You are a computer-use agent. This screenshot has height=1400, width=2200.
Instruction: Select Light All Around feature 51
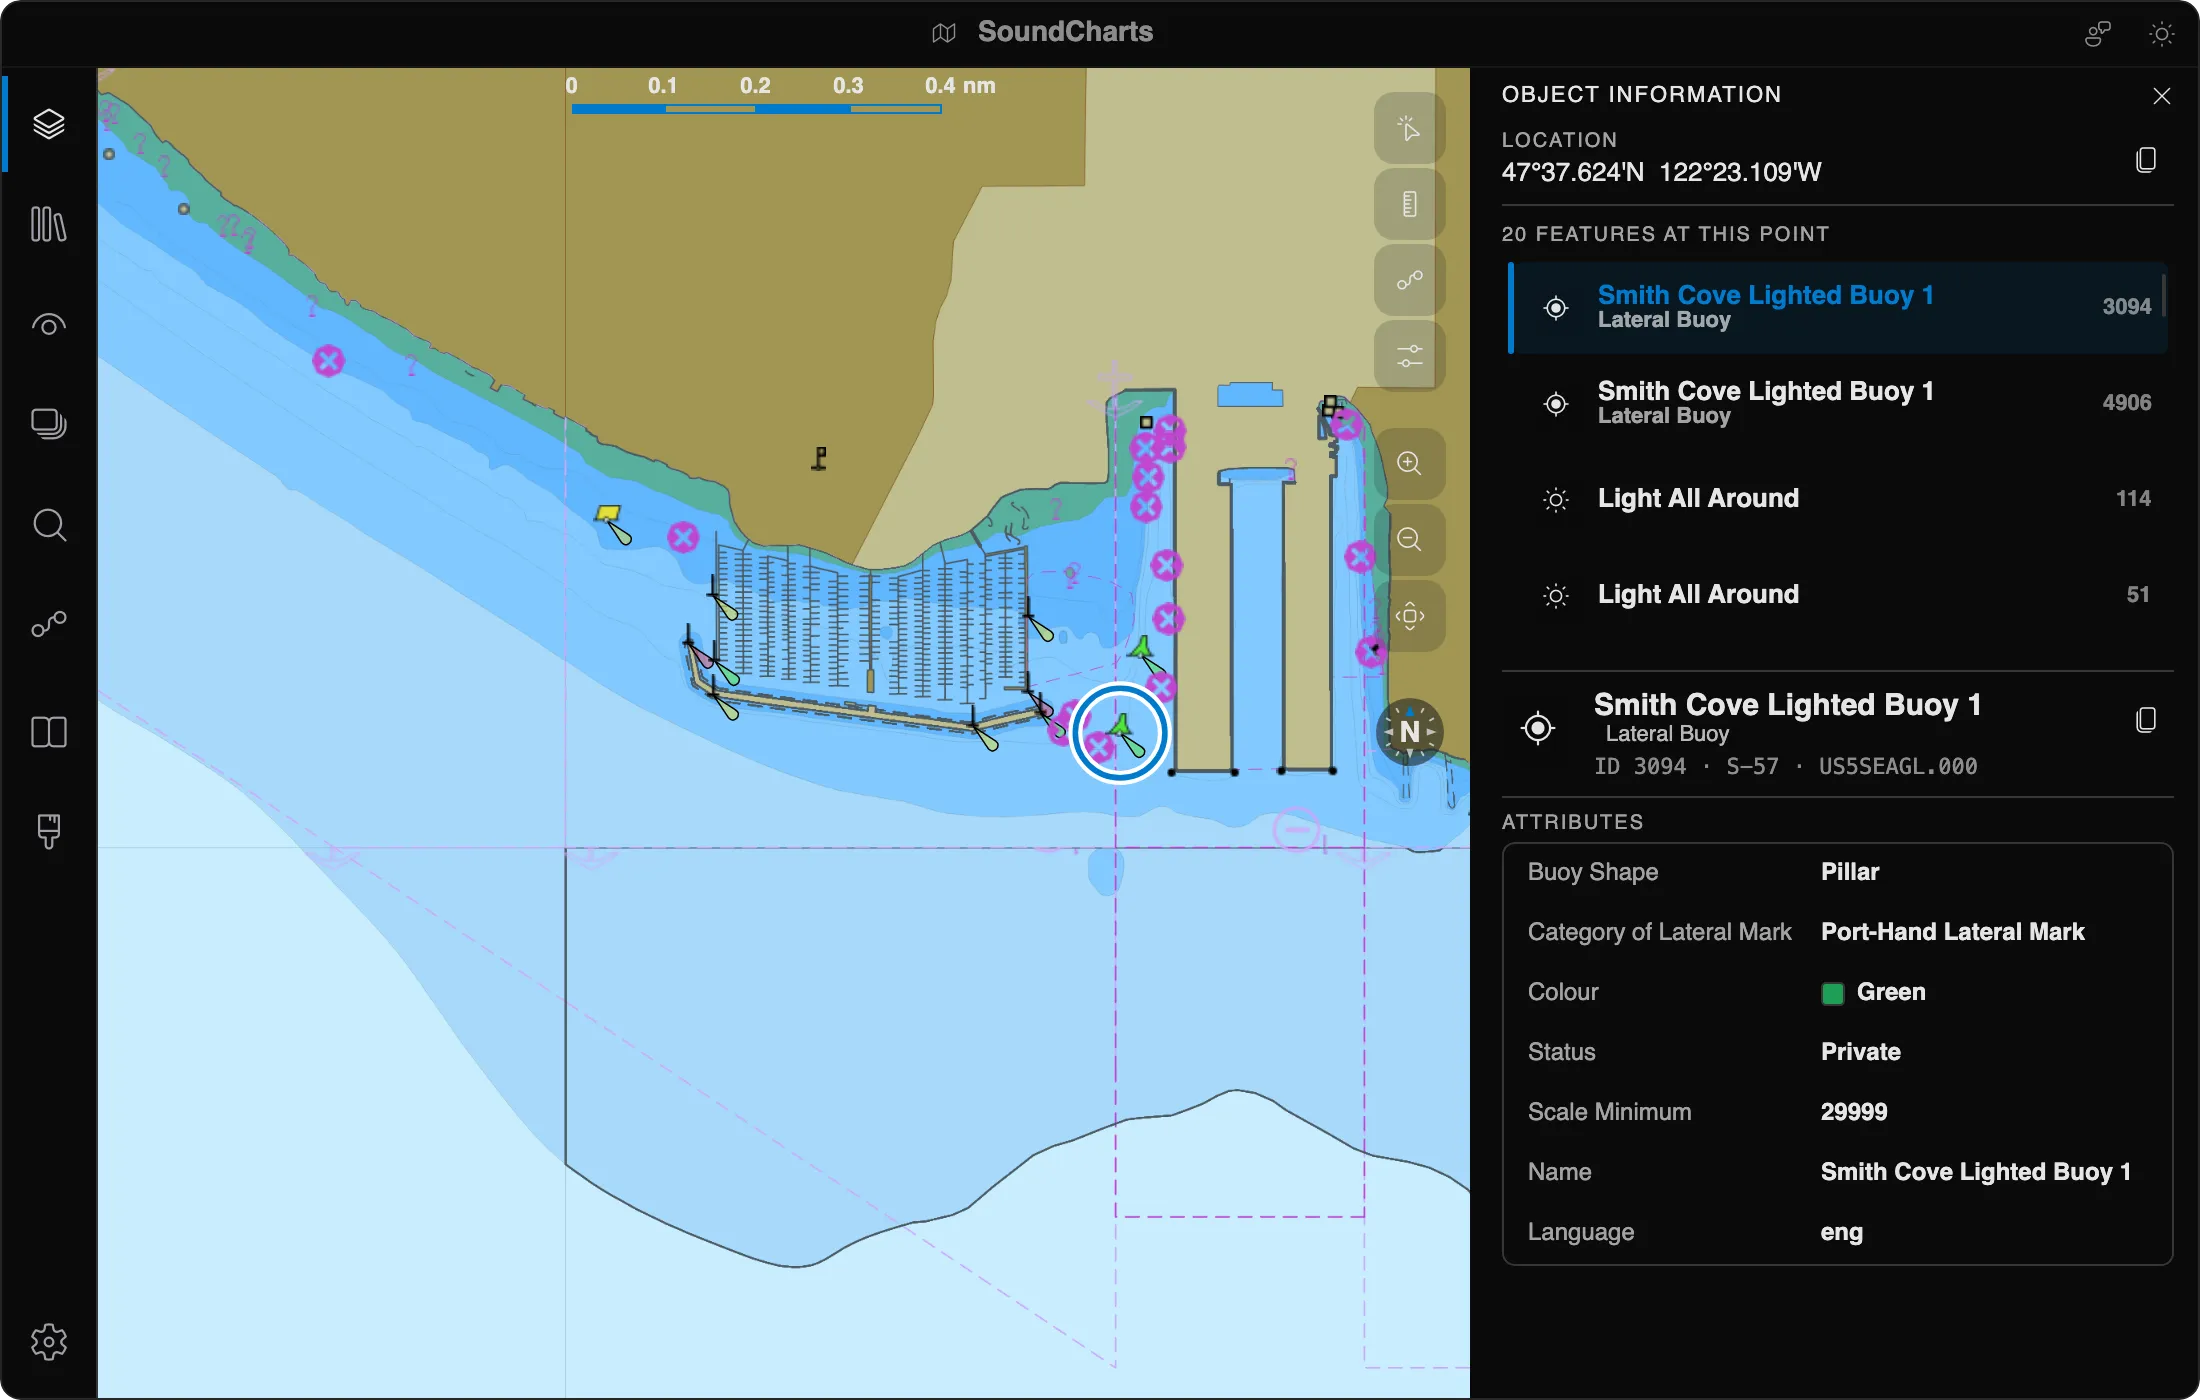click(x=1837, y=595)
